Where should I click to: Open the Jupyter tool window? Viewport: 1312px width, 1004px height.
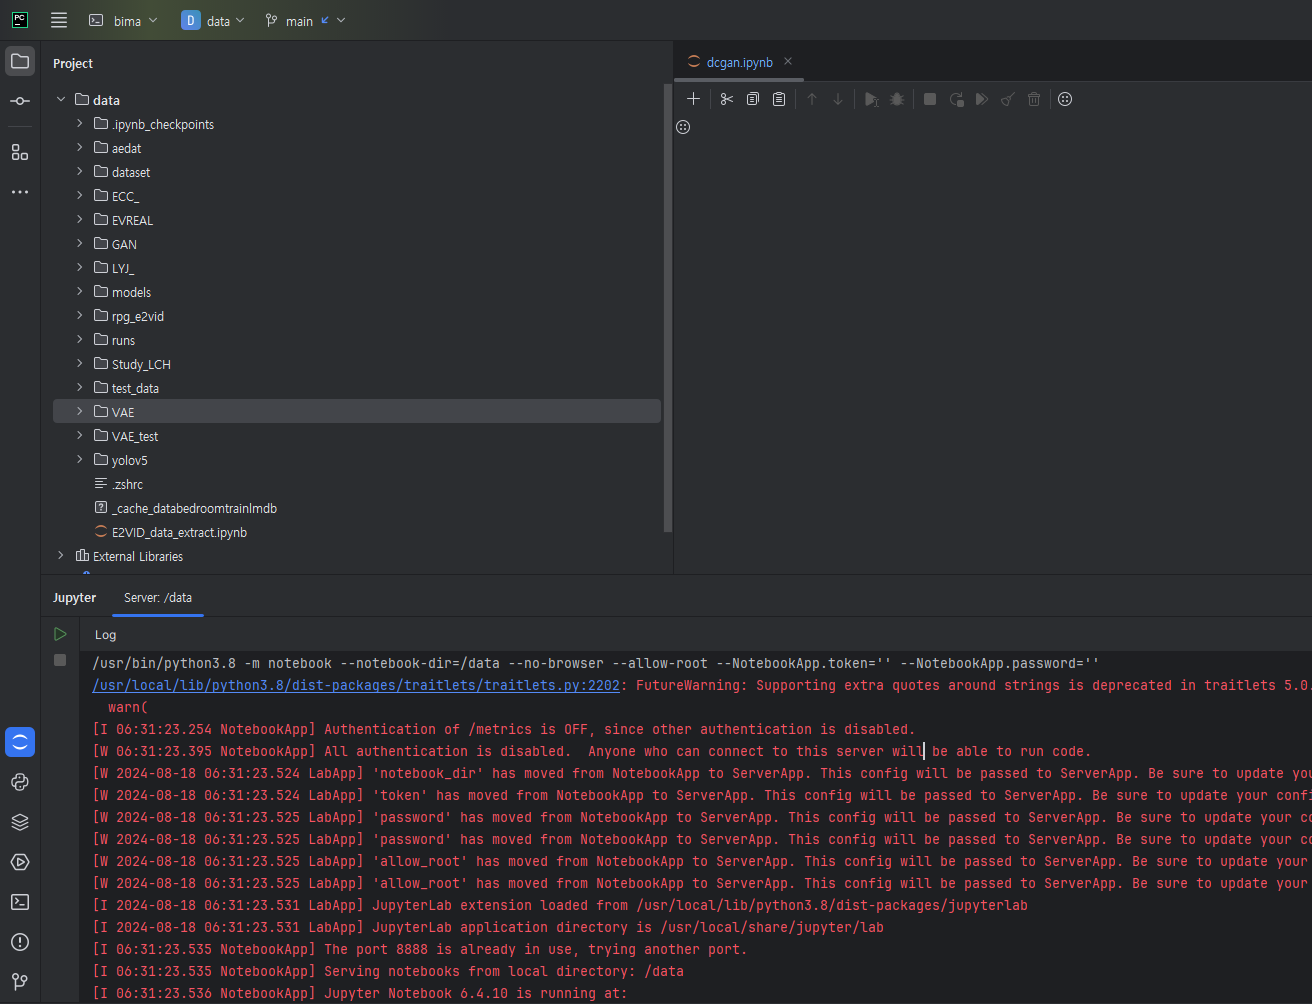[x=20, y=742]
